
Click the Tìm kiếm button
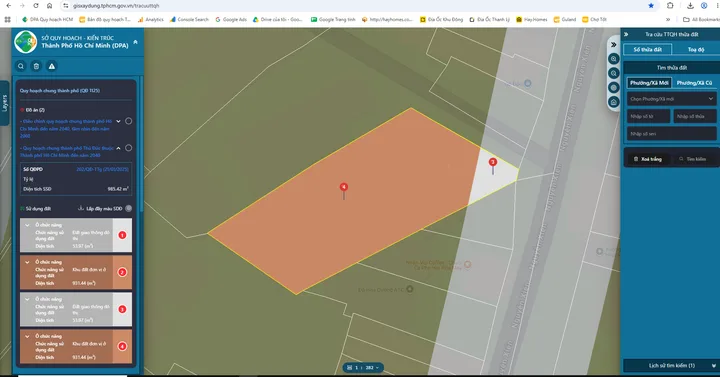tap(692, 159)
